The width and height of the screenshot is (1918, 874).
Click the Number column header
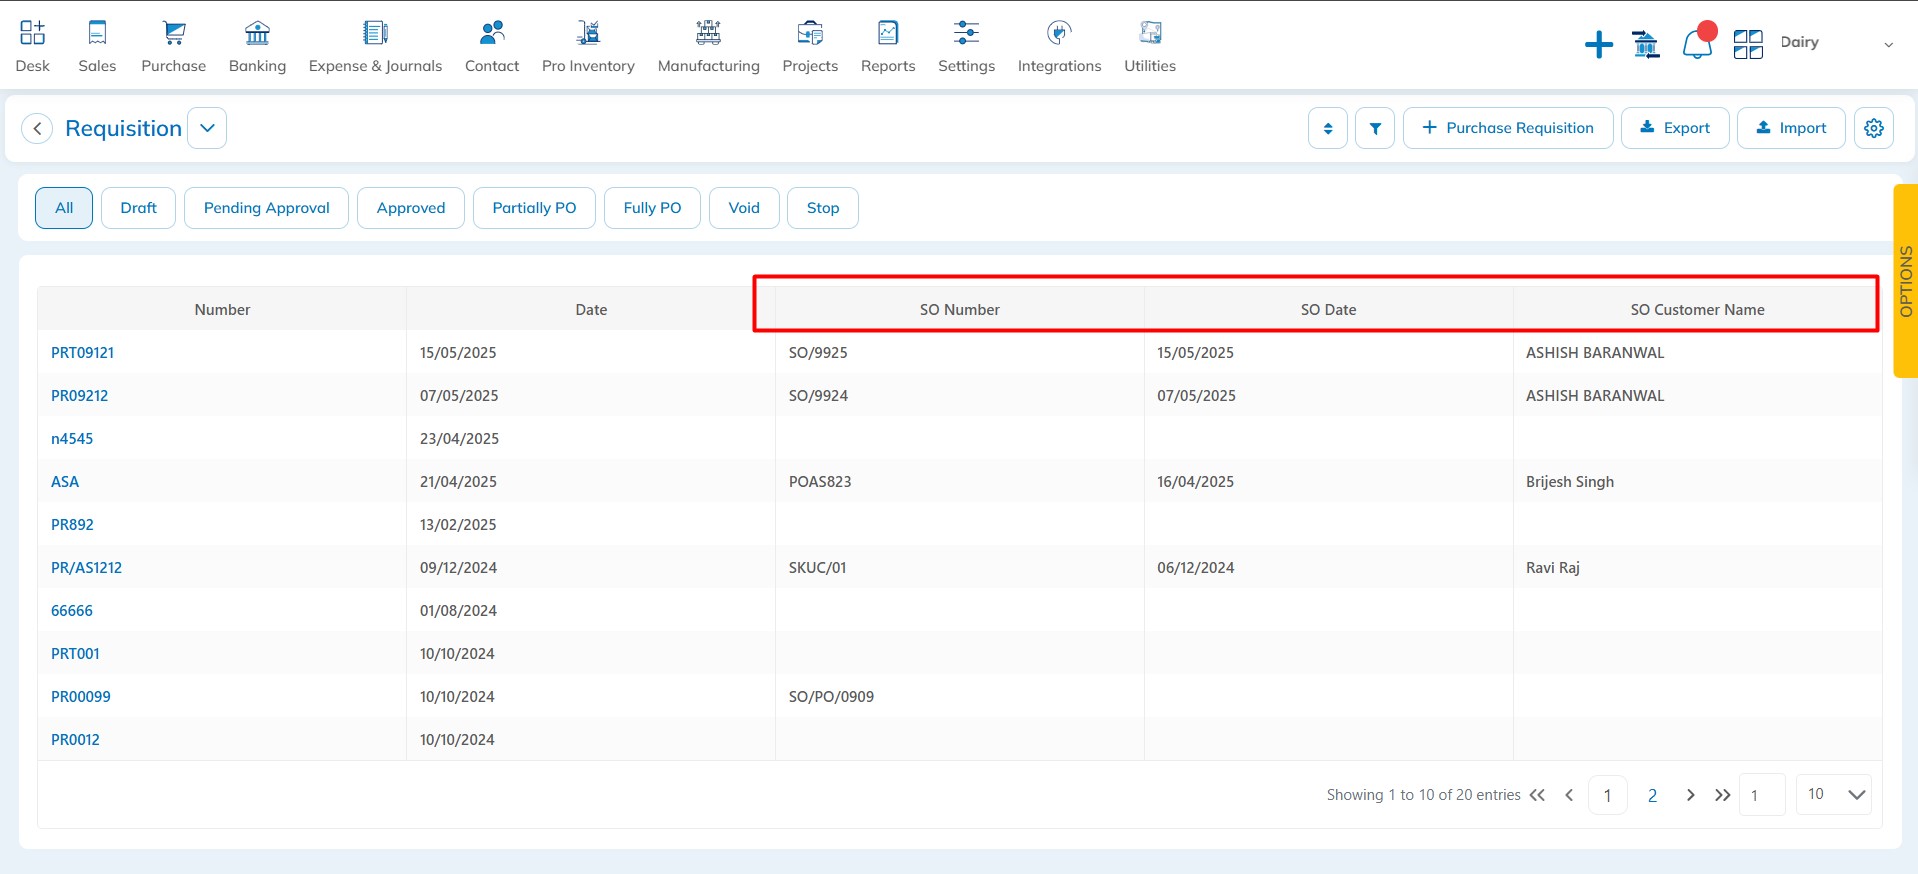pos(222,310)
